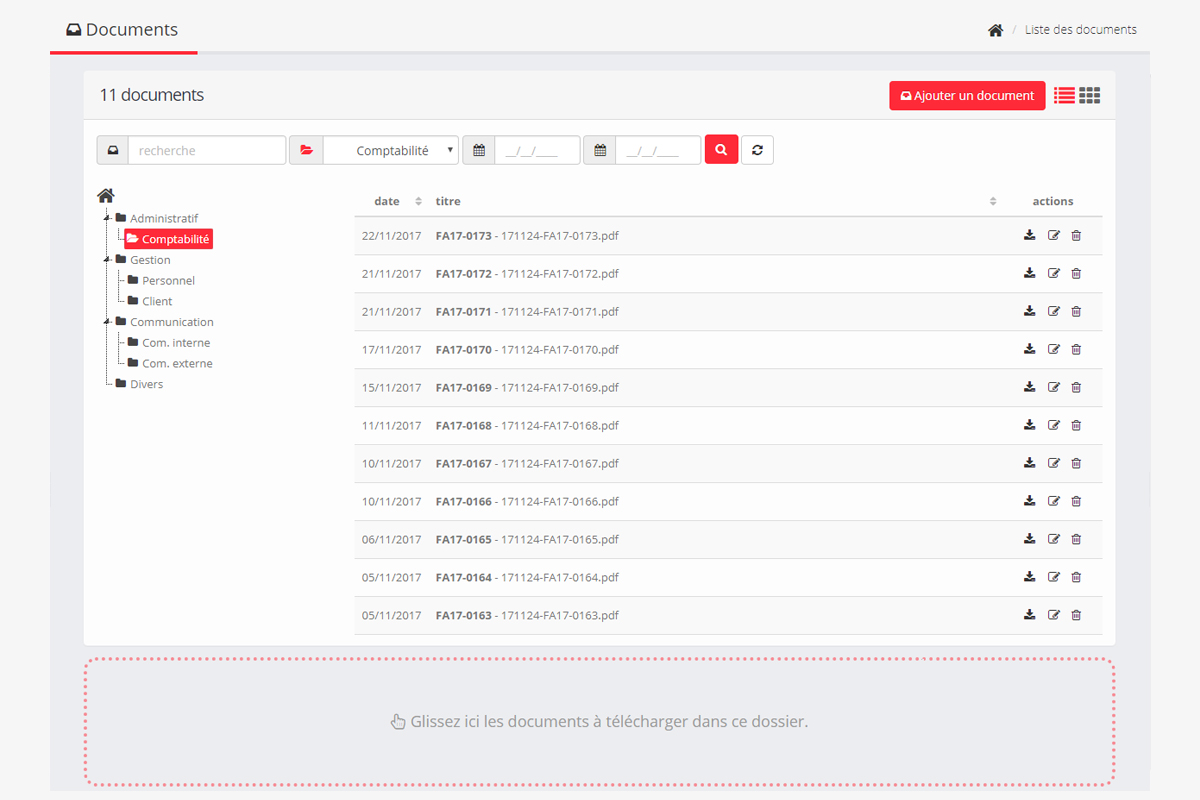Download the FA17-0165 document

[1029, 539]
